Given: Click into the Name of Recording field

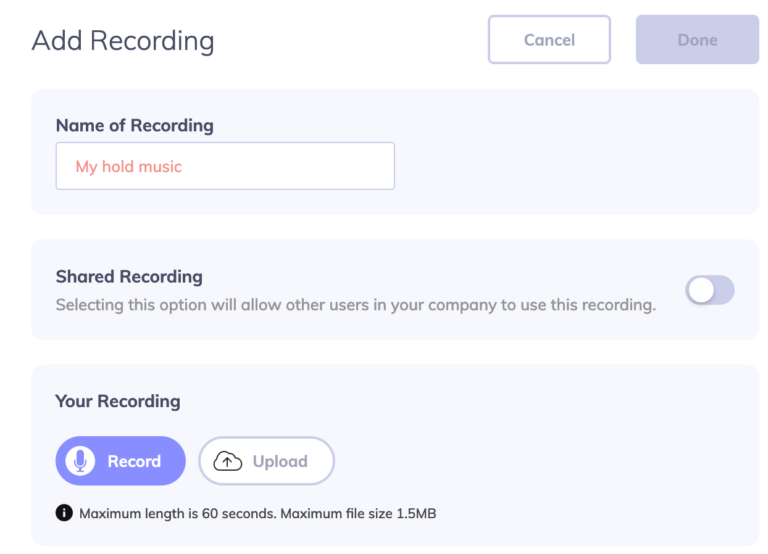Looking at the screenshot, I should [225, 166].
